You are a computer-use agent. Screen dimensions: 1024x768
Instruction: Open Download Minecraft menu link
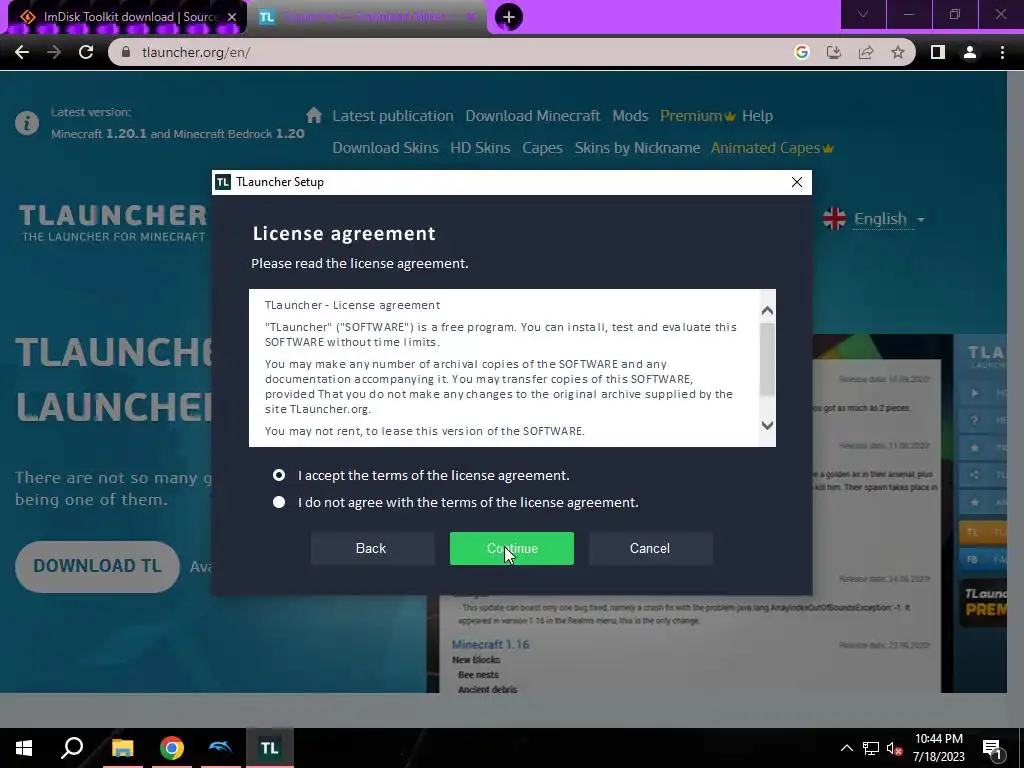click(532, 116)
